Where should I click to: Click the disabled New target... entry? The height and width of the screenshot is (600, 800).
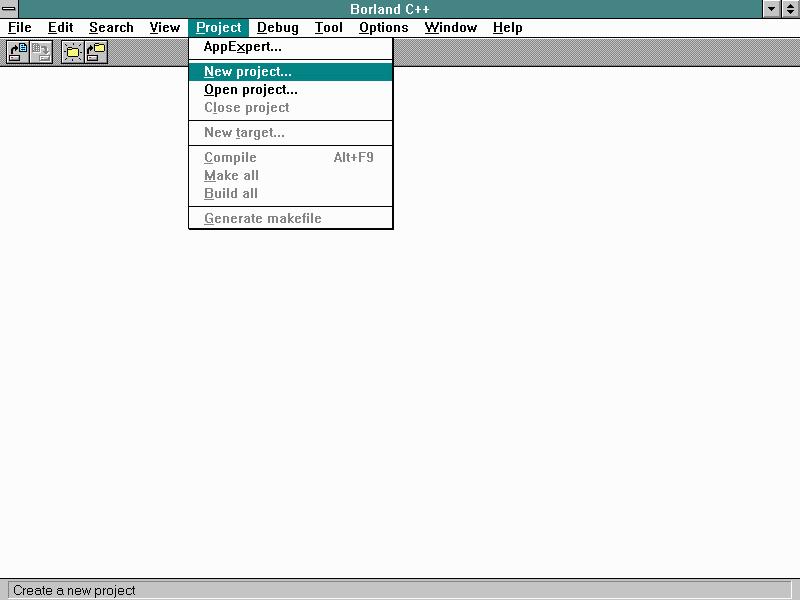pyautogui.click(x=291, y=133)
